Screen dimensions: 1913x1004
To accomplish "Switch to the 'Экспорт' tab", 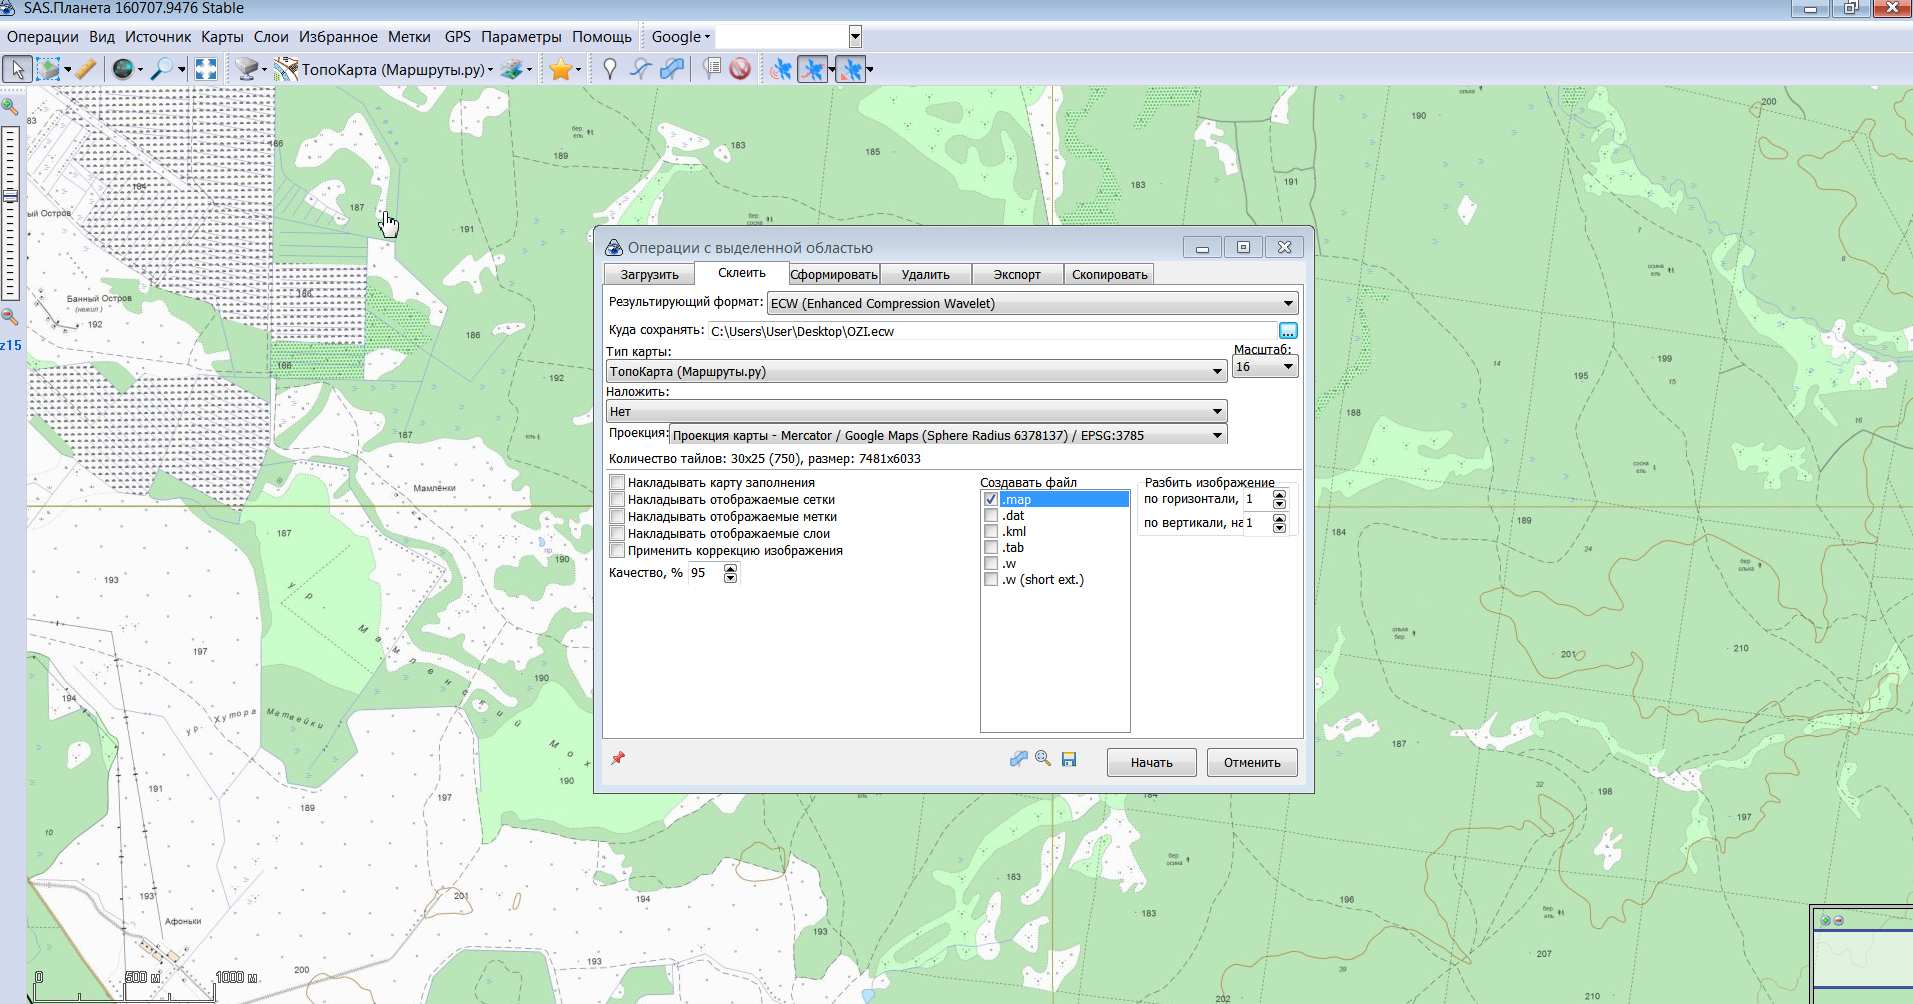I will [1016, 275].
